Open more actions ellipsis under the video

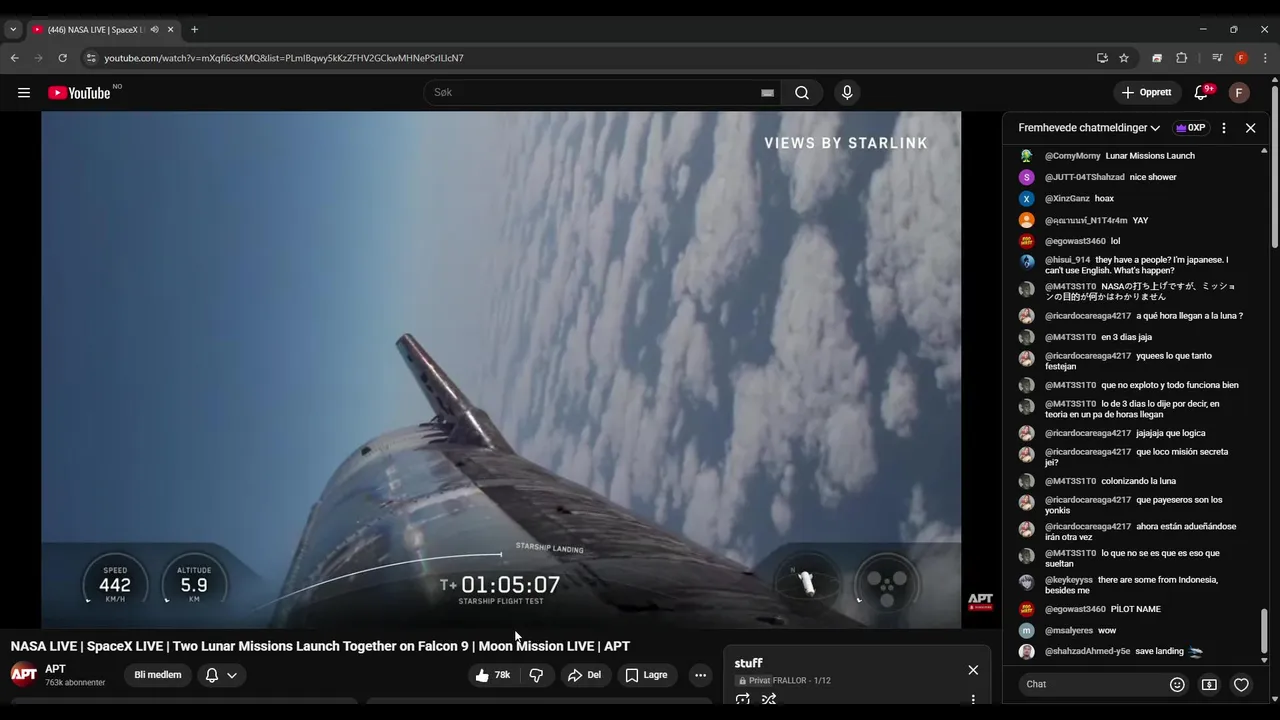coord(700,675)
